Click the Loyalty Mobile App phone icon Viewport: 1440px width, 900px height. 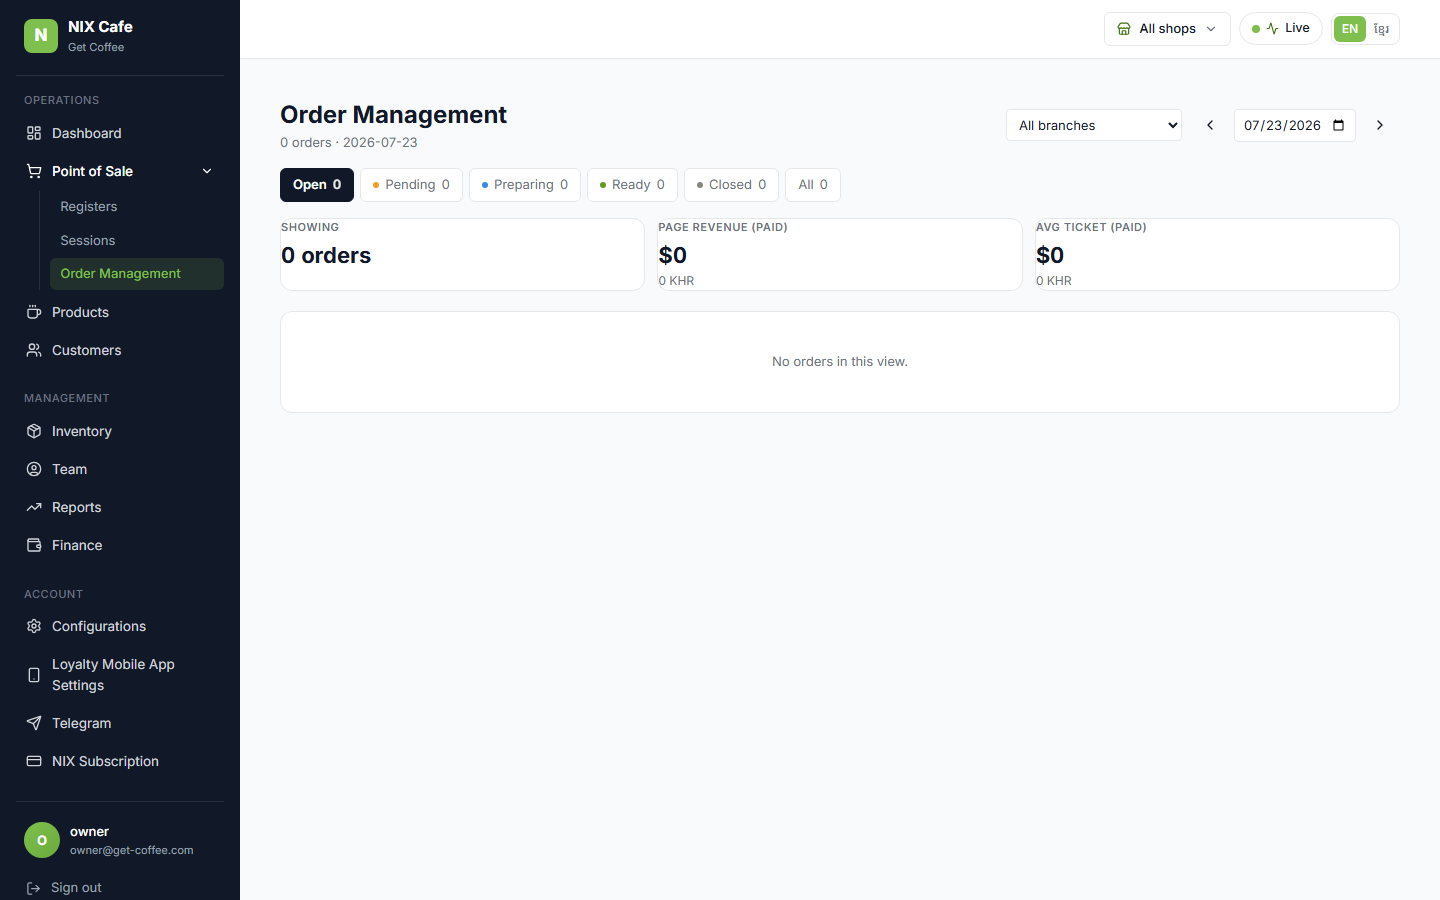click(x=34, y=675)
